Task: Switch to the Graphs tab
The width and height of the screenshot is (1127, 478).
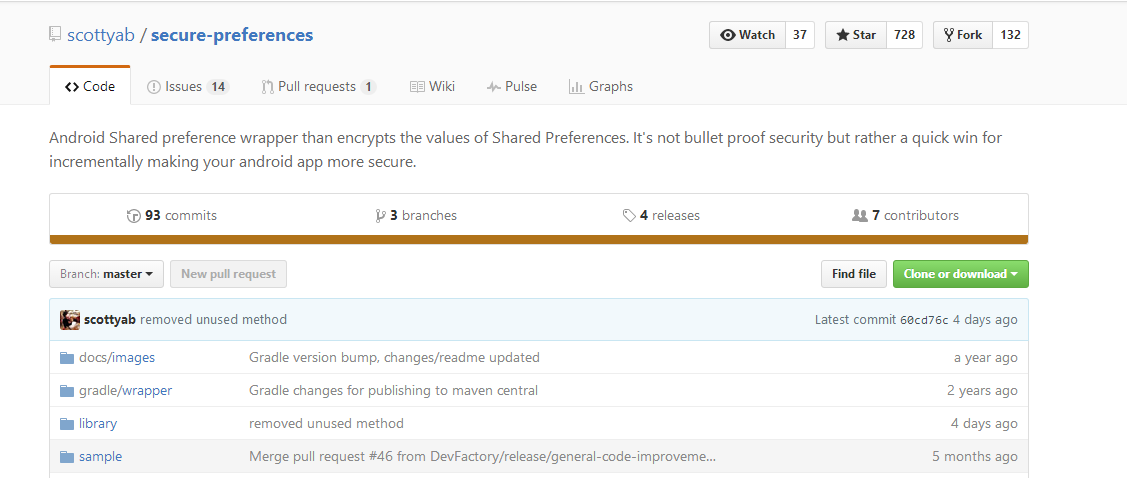Action: 601,86
